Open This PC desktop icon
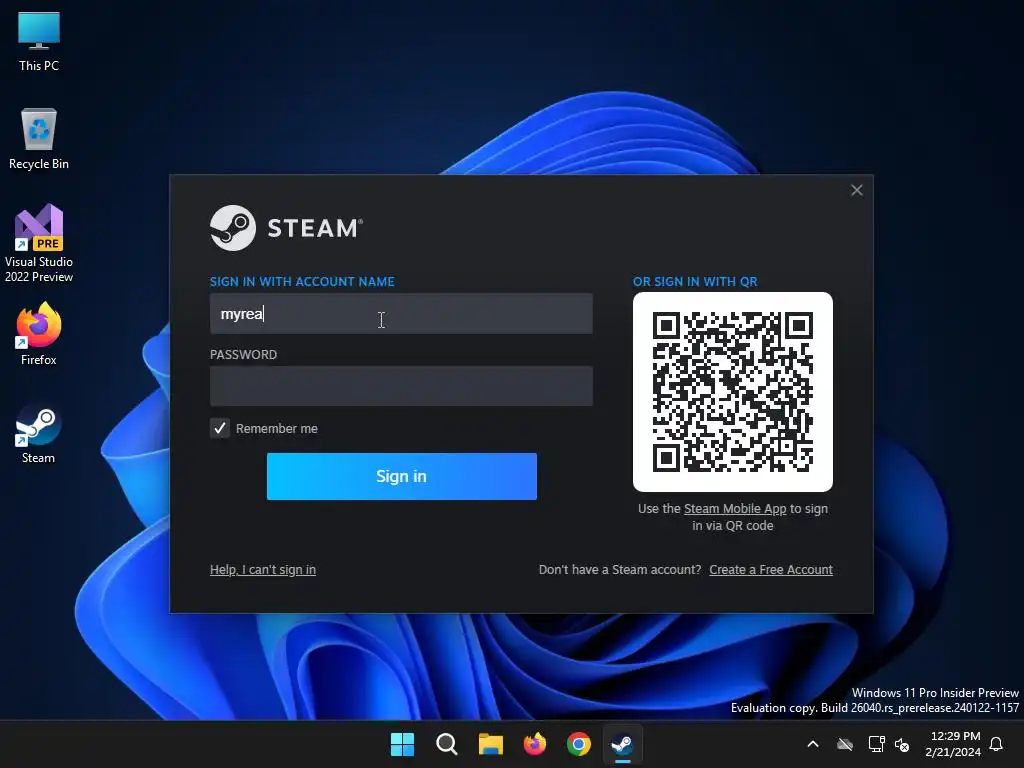 pyautogui.click(x=39, y=41)
